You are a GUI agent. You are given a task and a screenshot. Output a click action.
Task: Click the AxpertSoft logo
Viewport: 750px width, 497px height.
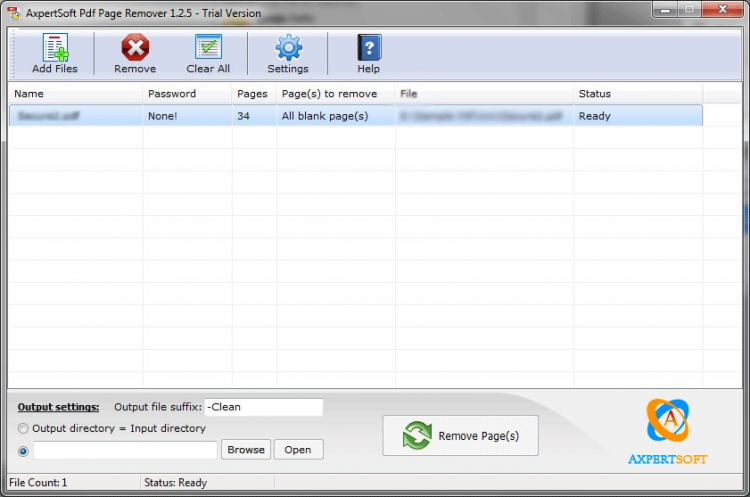[668, 431]
